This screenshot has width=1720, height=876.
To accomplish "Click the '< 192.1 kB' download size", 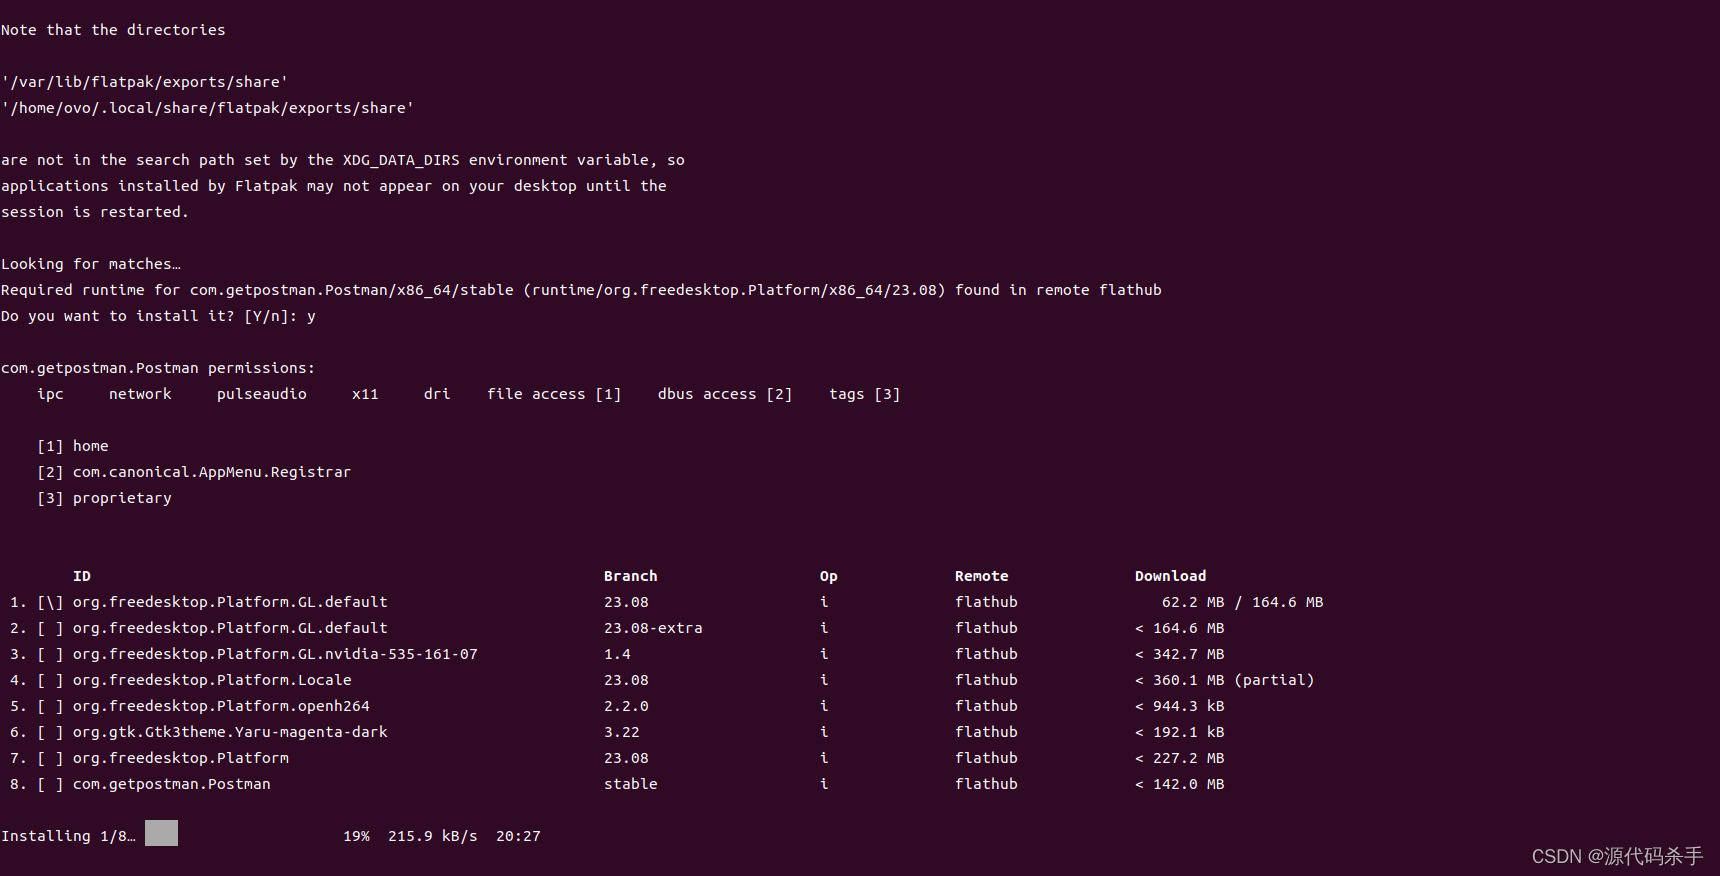I will point(1180,732).
